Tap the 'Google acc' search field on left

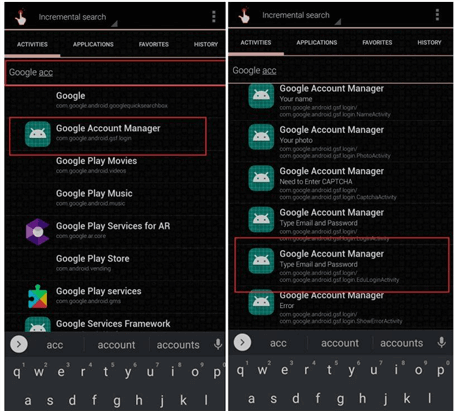(x=115, y=73)
